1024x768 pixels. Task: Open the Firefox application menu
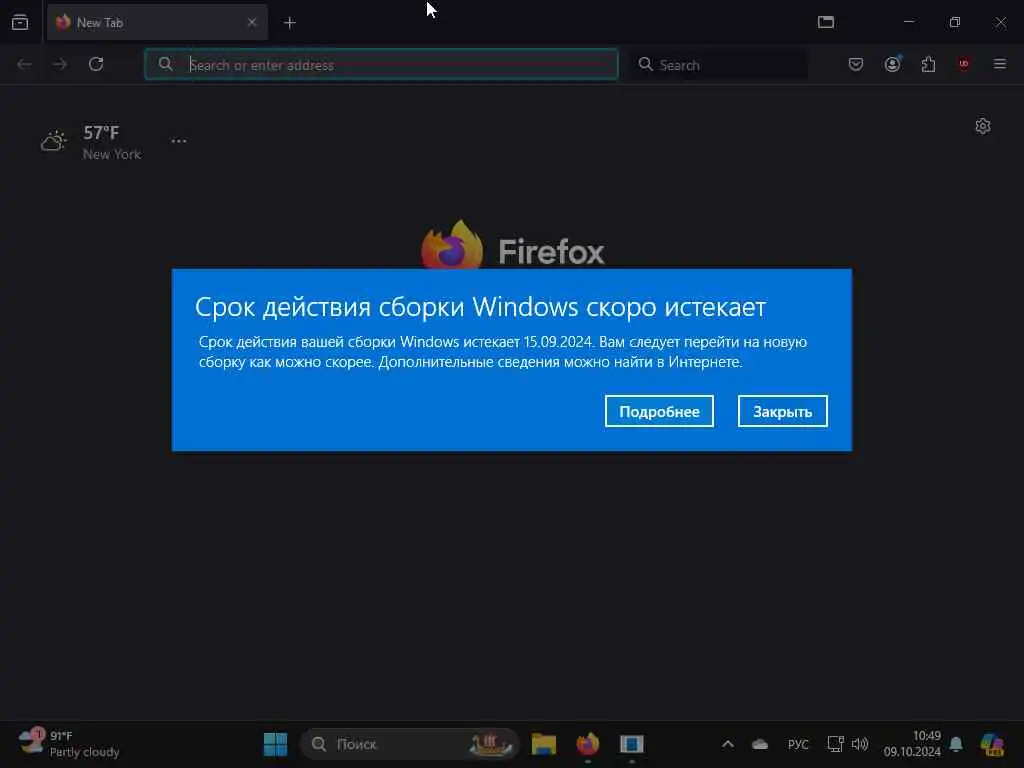tap(1000, 64)
